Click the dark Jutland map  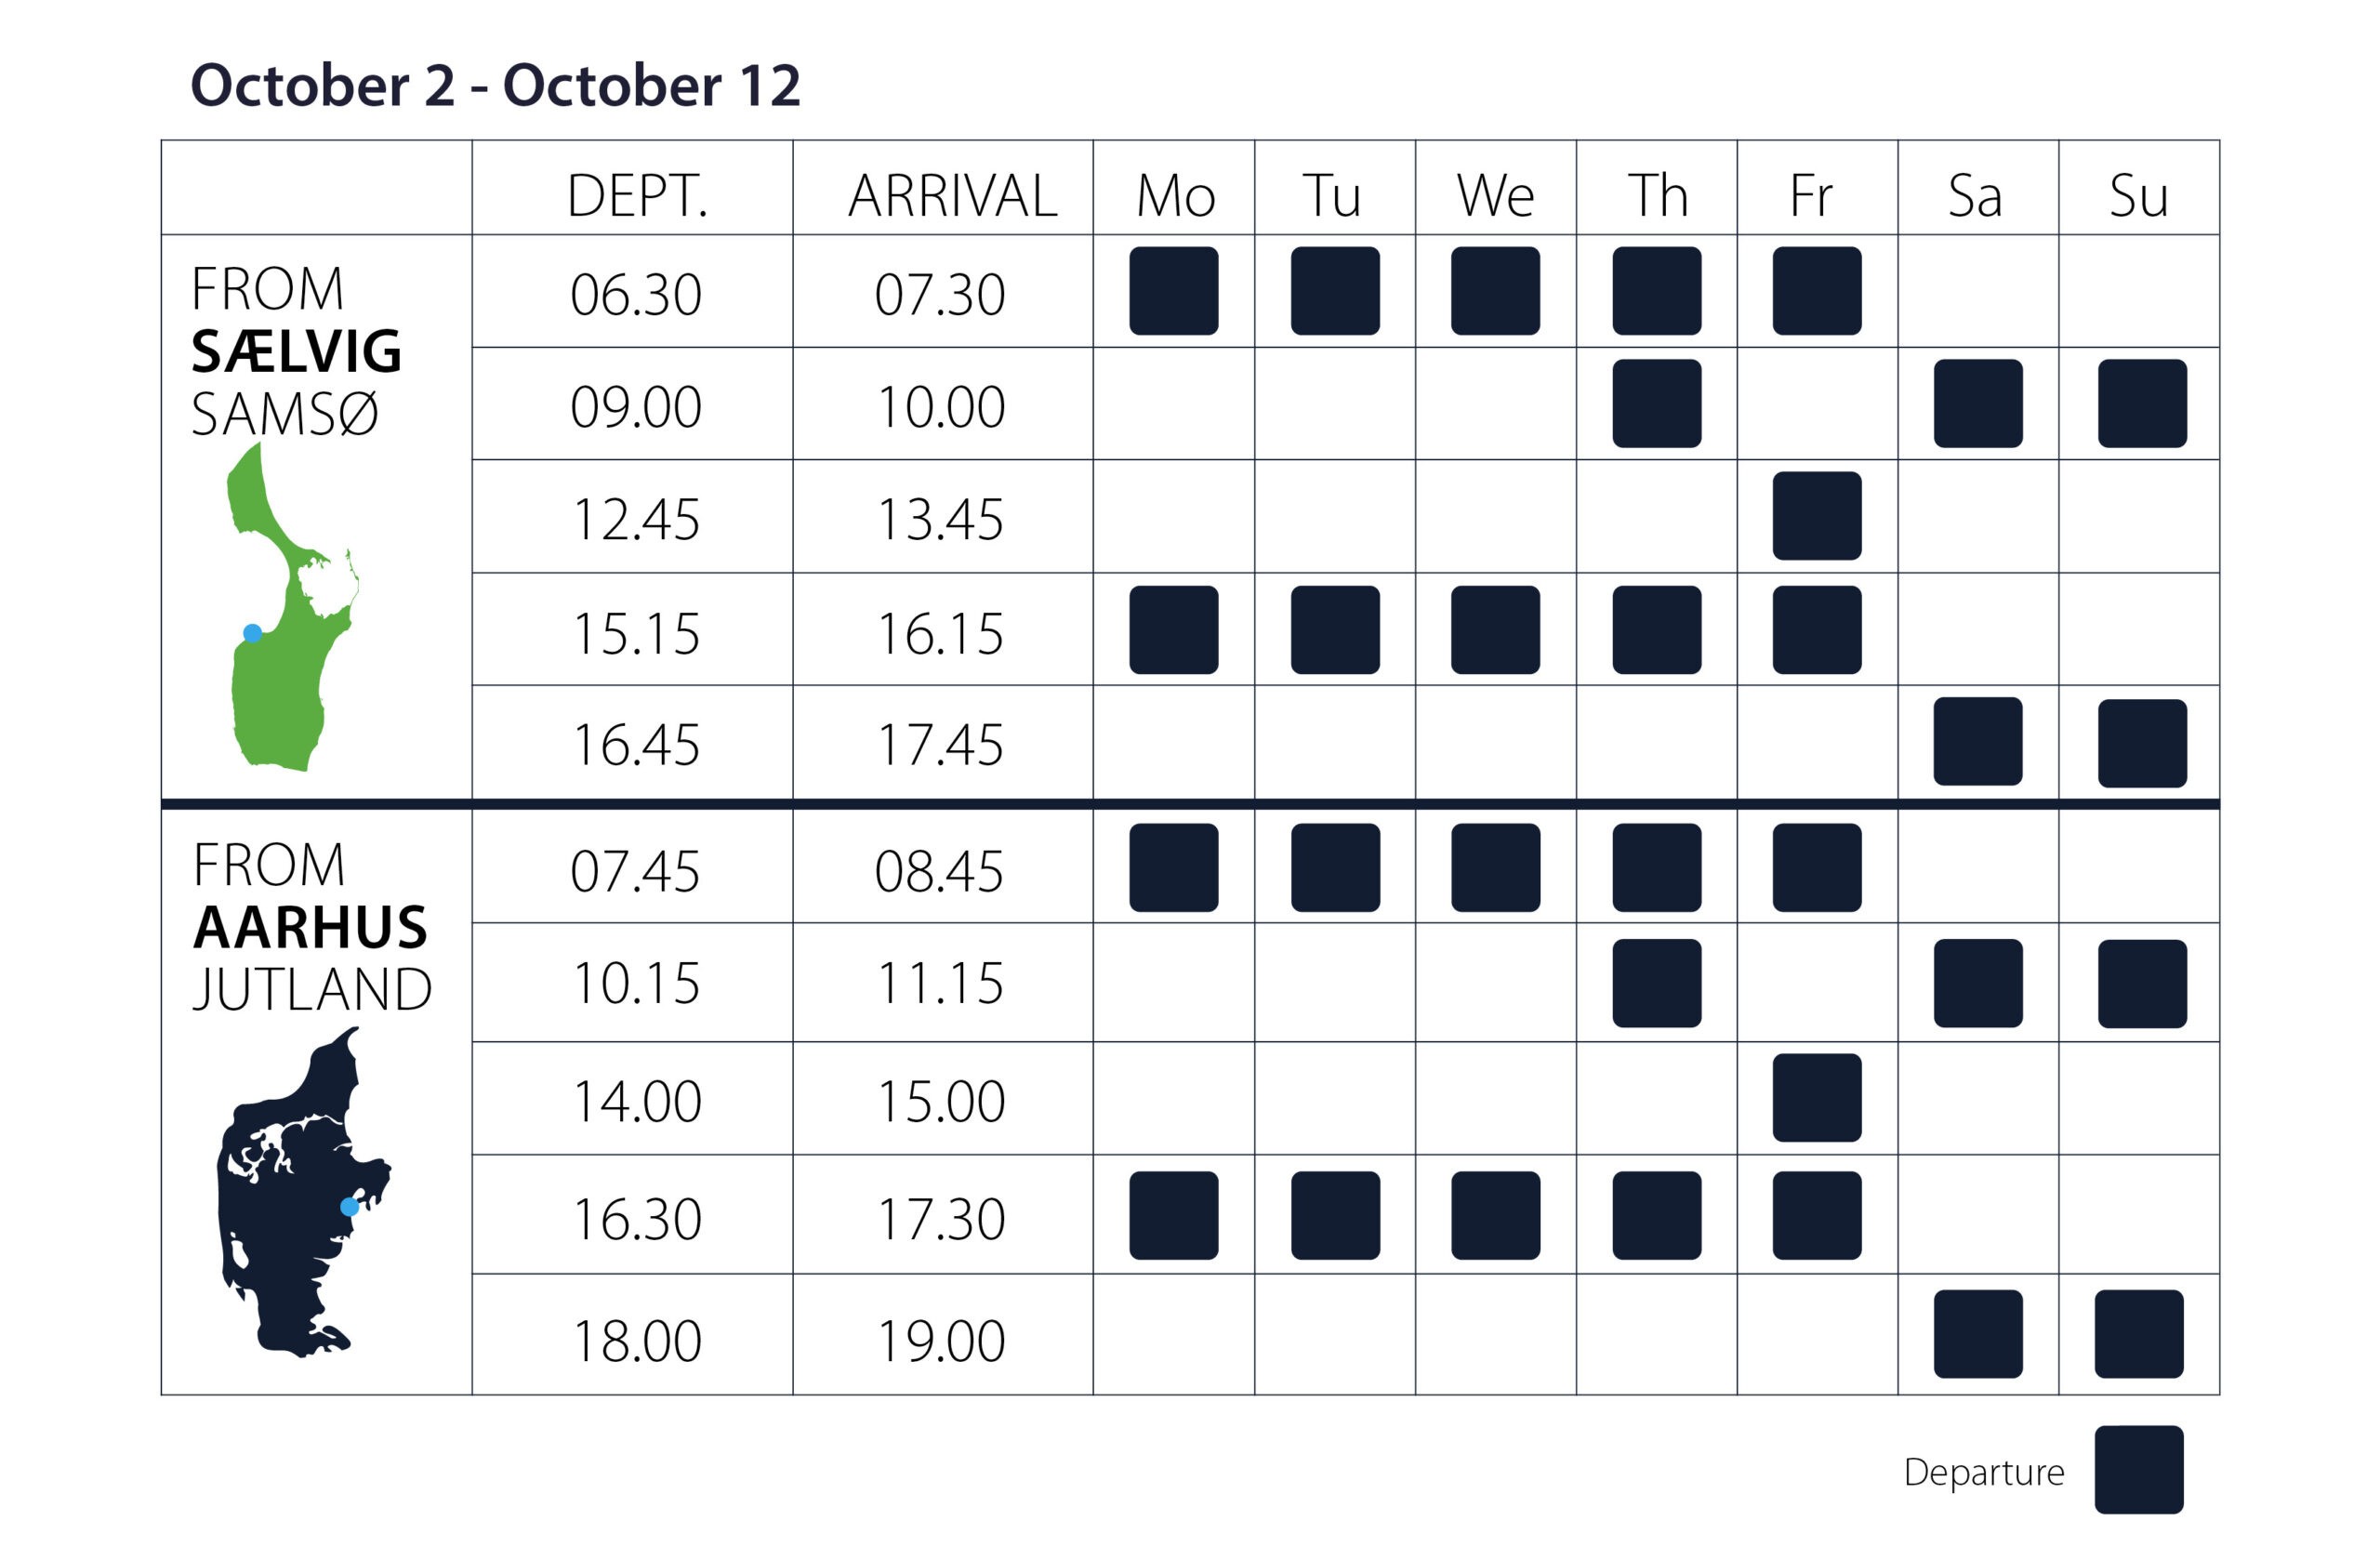(303, 1192)
